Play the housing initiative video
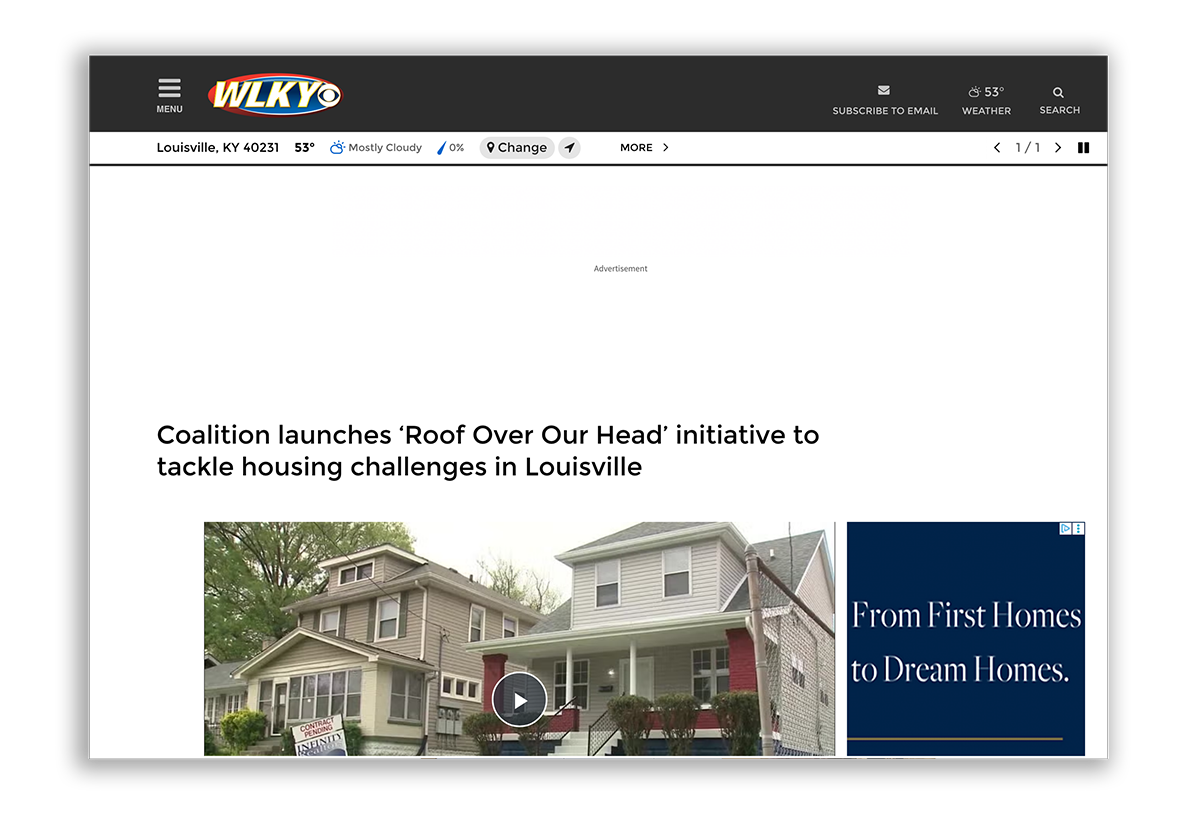This screenshot has height=814, width=1200. [519, 700]
